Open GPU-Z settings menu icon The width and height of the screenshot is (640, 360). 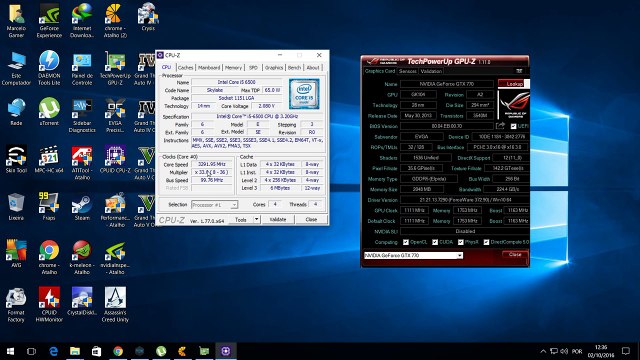click(x=519, y=71)
